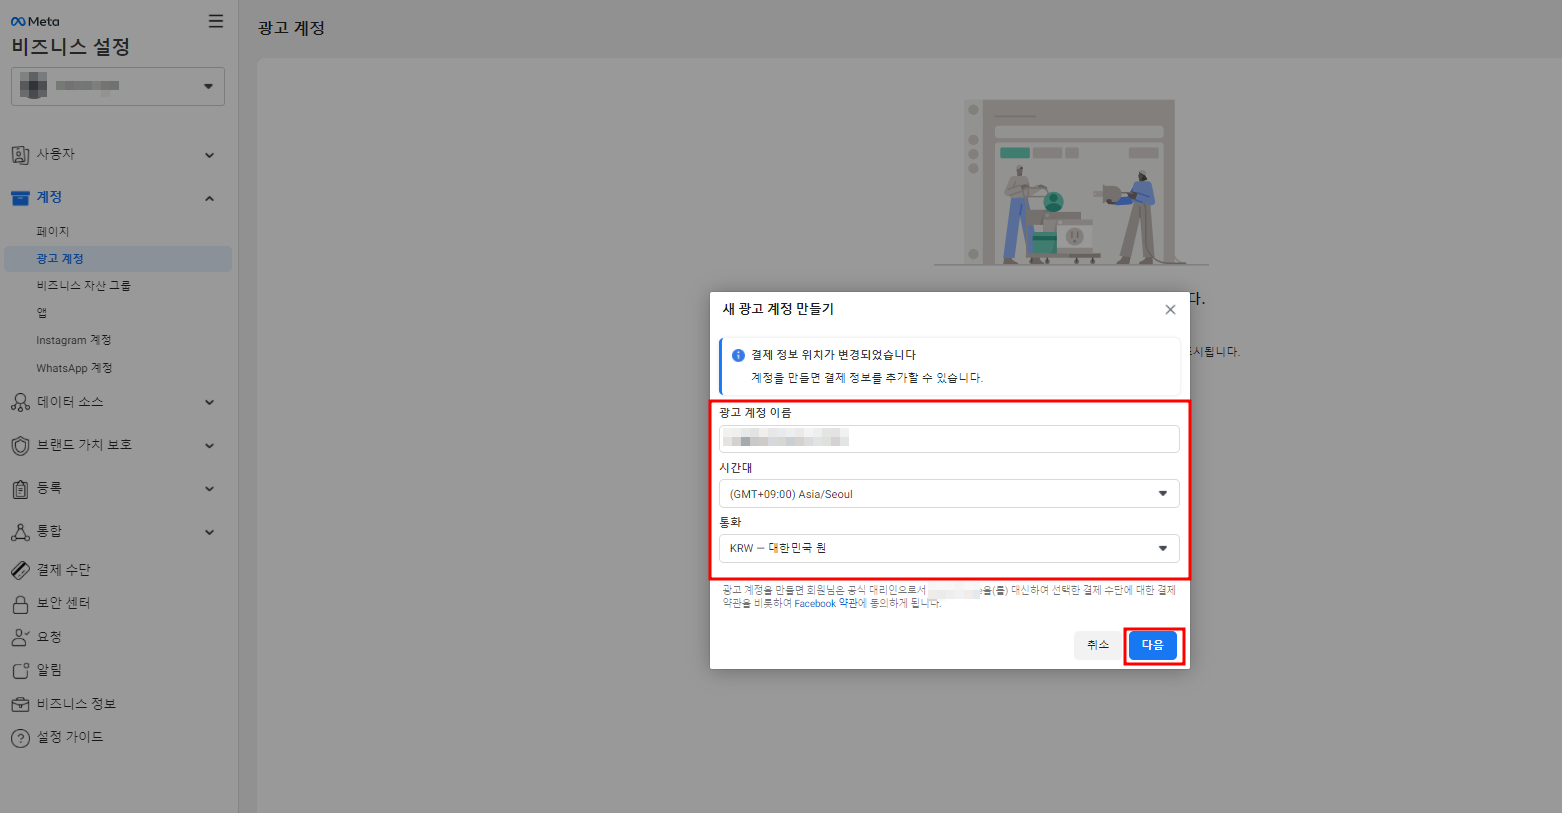
Task: Click the 다음 button
Action: click(1153, 645)
